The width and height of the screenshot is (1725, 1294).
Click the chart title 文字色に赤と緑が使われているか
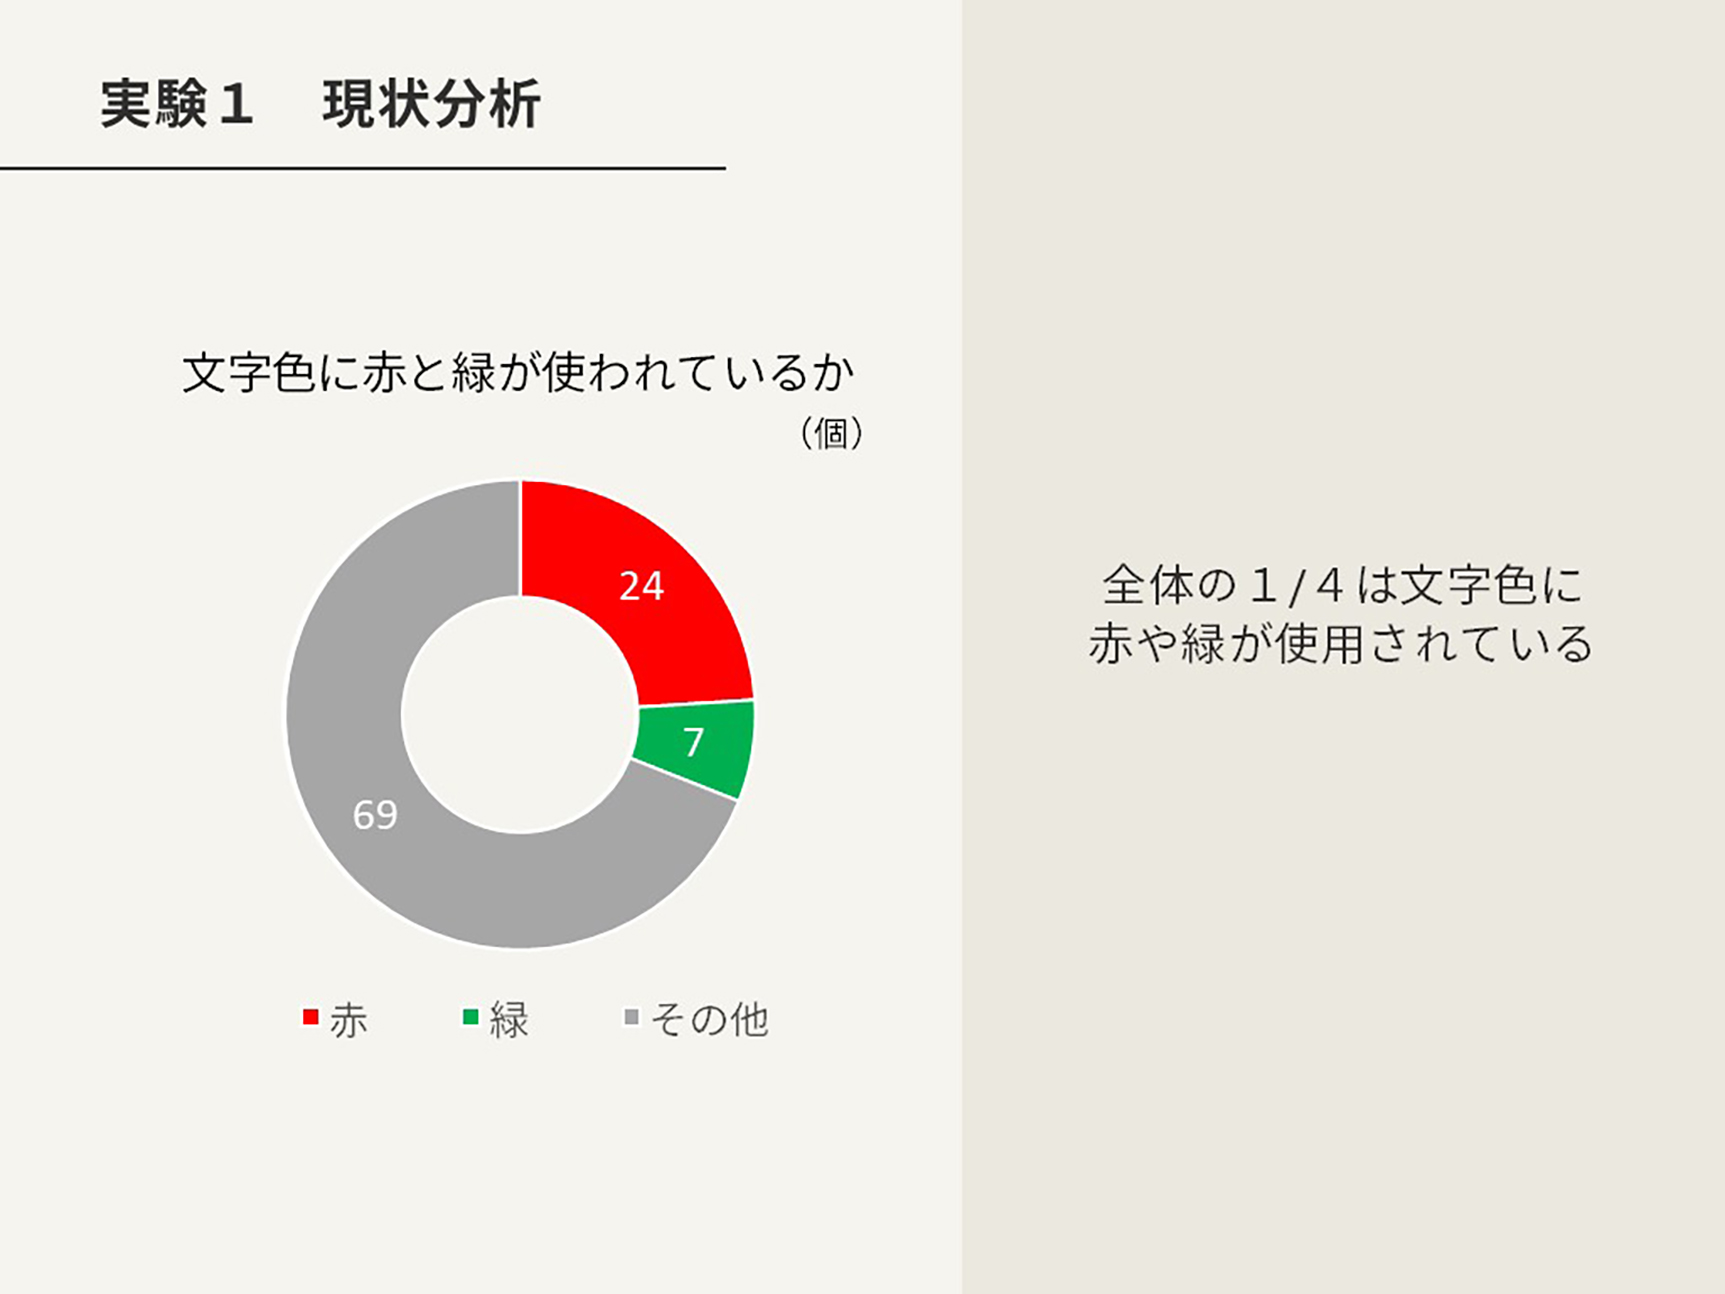518,373
